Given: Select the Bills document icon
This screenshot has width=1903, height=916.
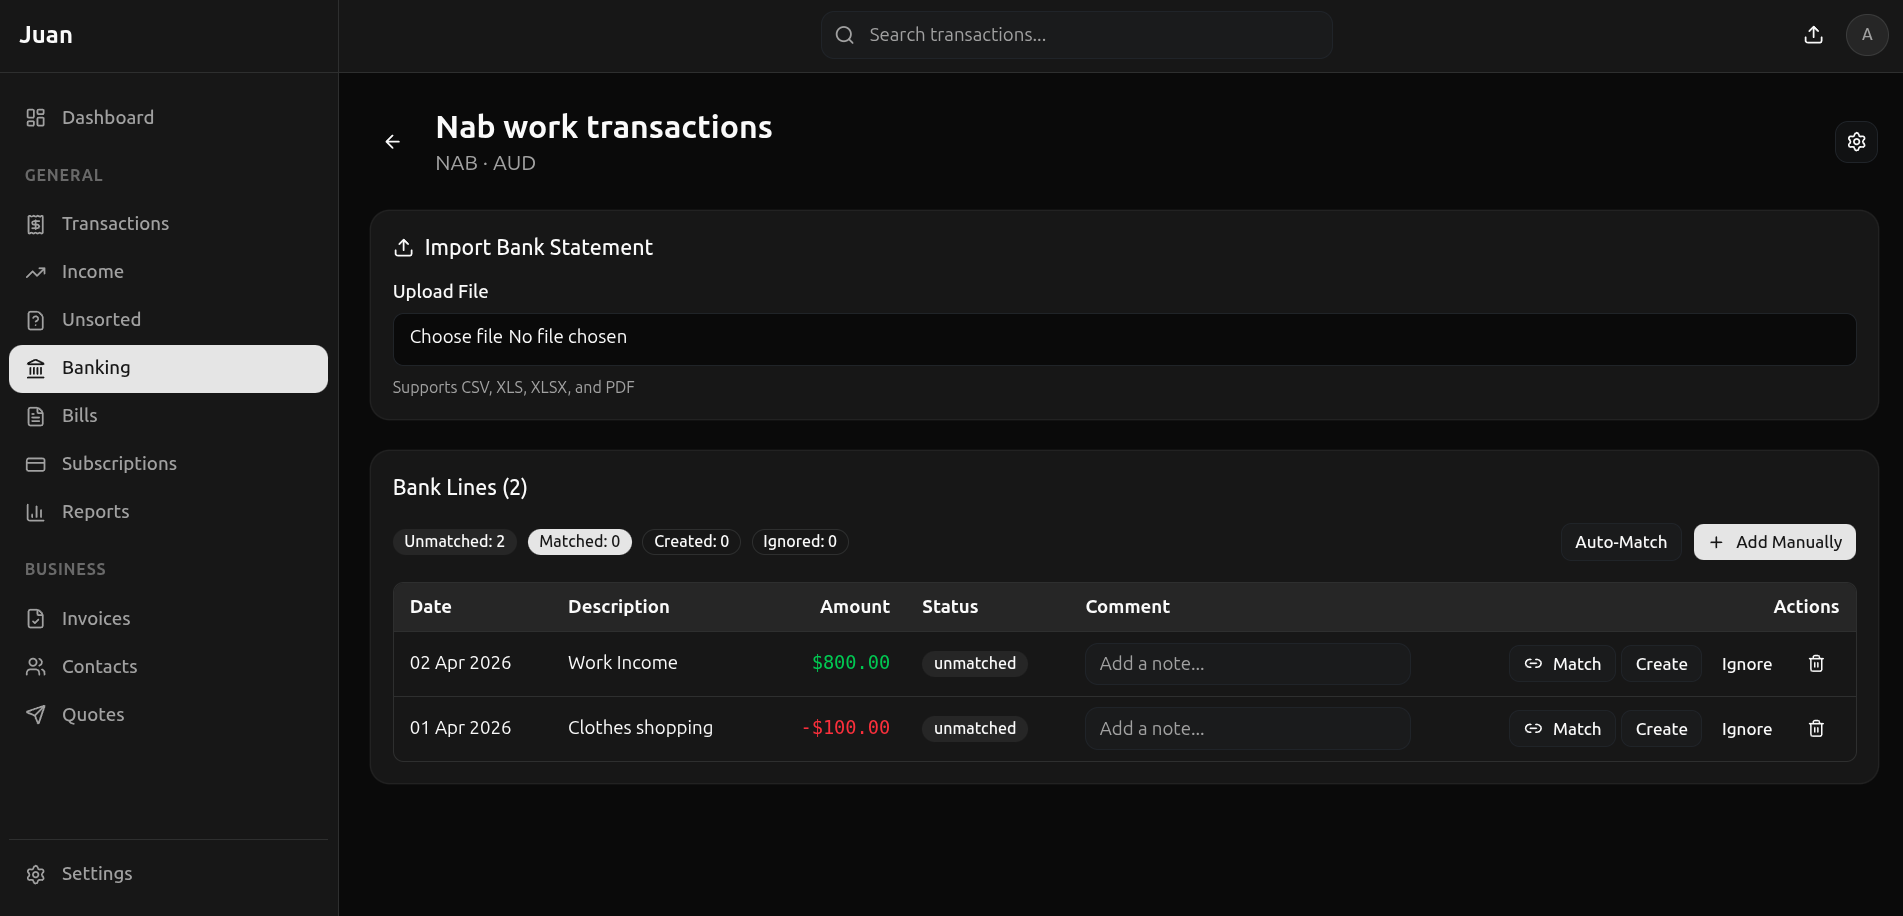Looking at the screenshot, I should 36,415.
